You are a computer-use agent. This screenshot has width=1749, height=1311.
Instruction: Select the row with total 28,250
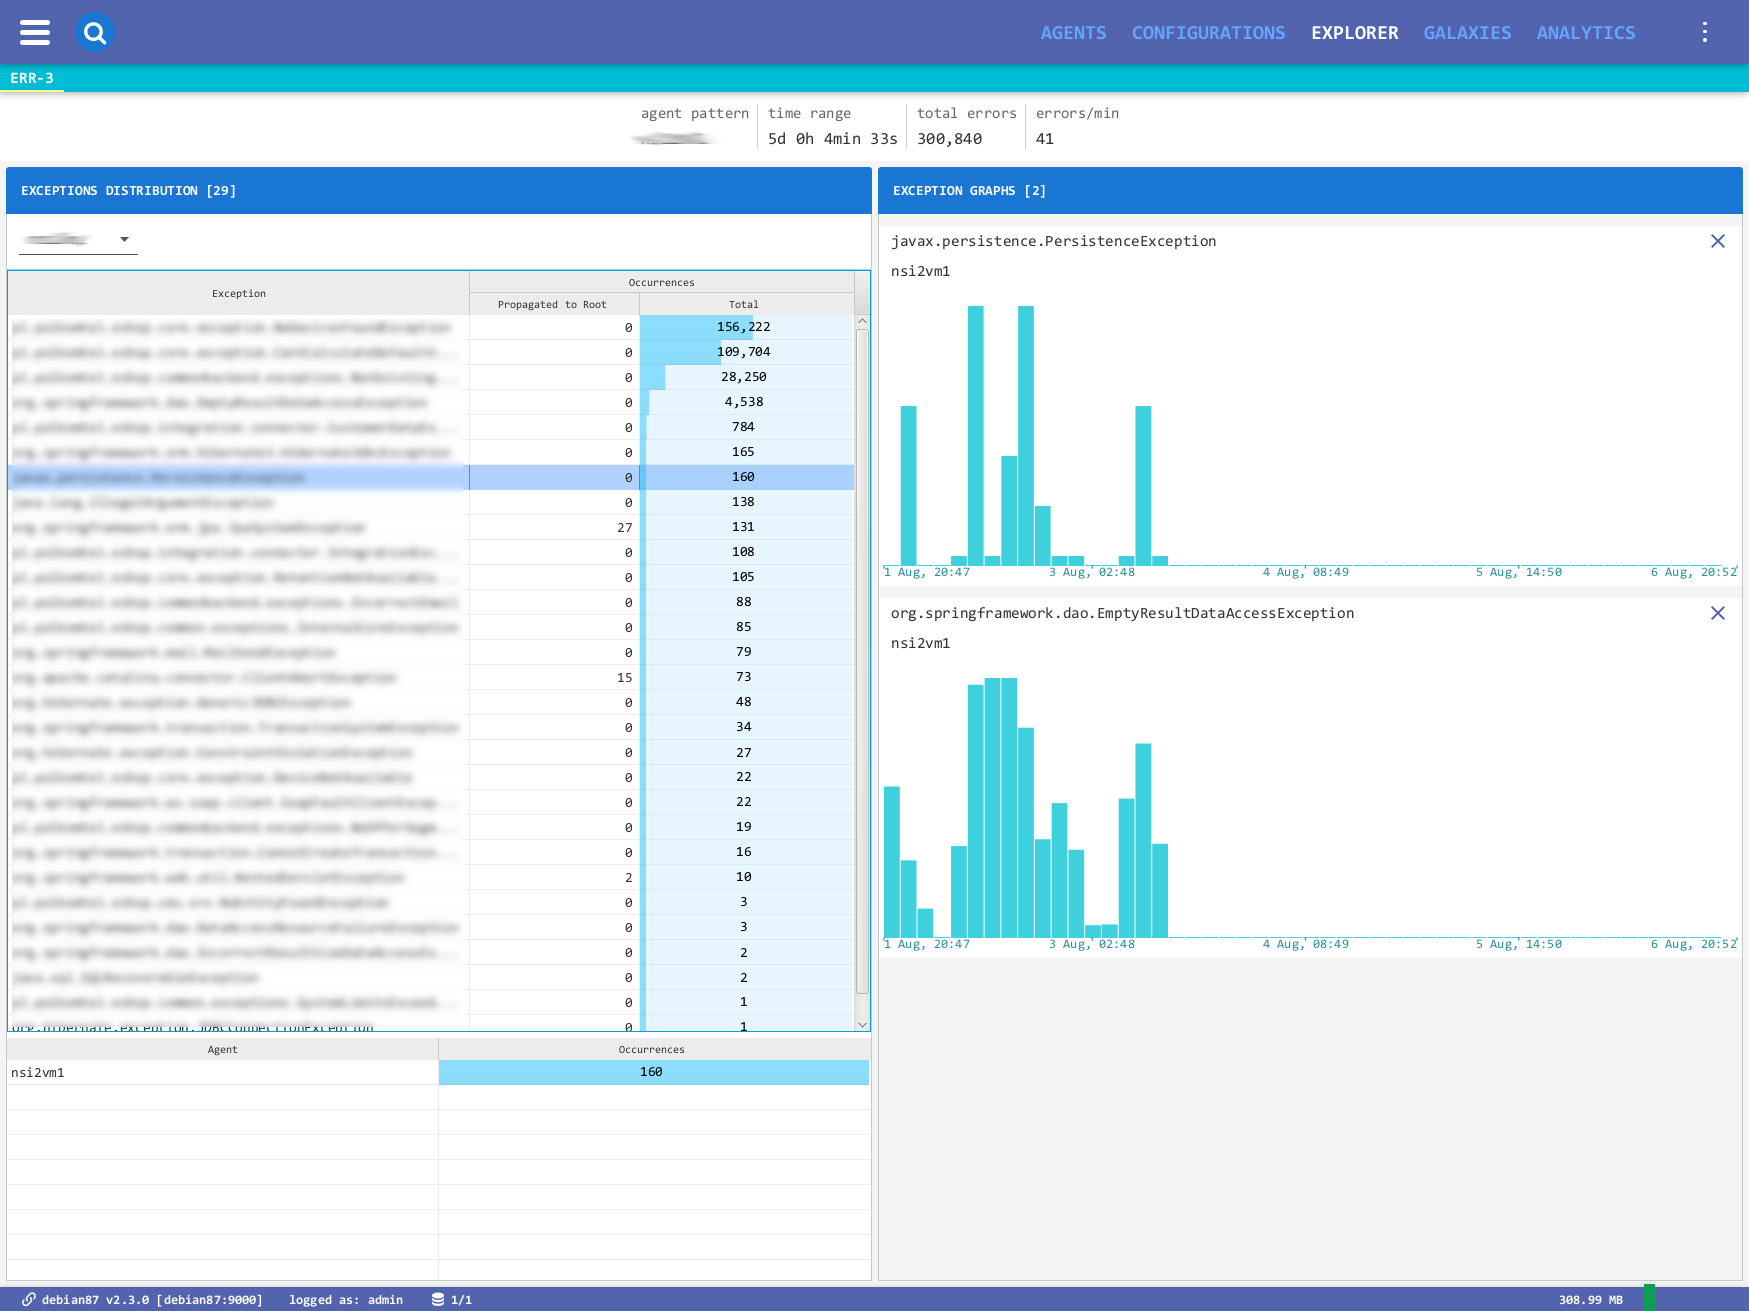(x=431, y=377)
